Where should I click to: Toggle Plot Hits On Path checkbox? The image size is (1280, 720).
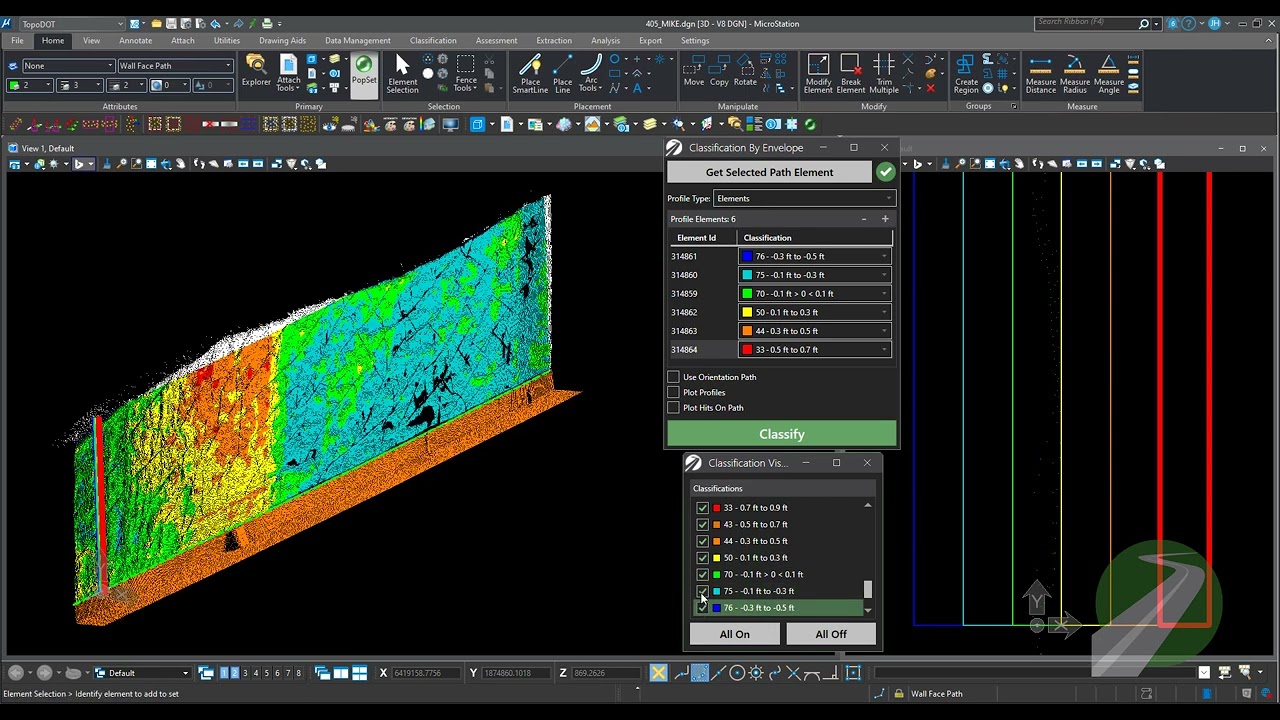(673, 408)
